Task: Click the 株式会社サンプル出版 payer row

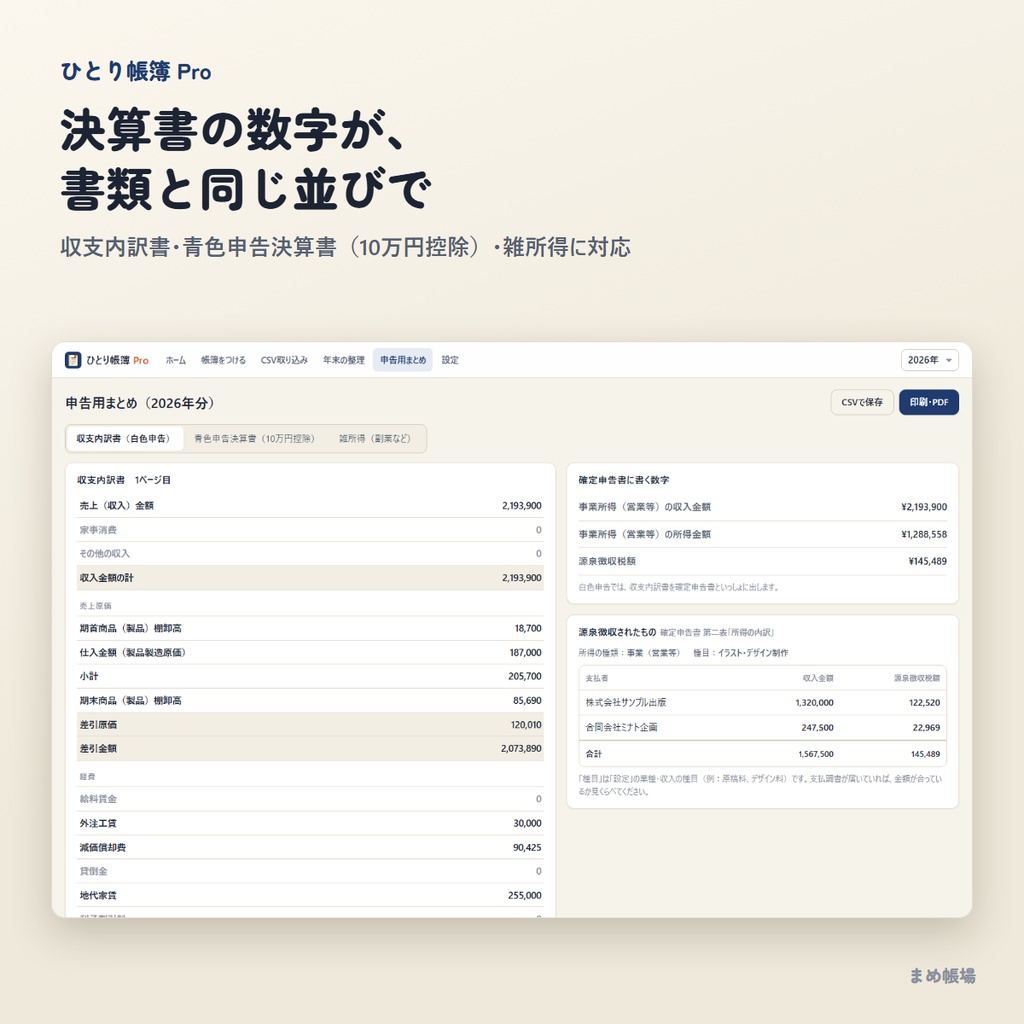Action: (x=762, y=703)
